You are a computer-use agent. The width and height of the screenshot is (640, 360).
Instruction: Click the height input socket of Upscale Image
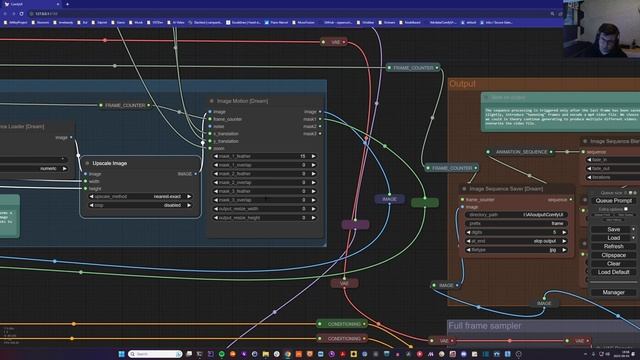[x=86, y=189]
